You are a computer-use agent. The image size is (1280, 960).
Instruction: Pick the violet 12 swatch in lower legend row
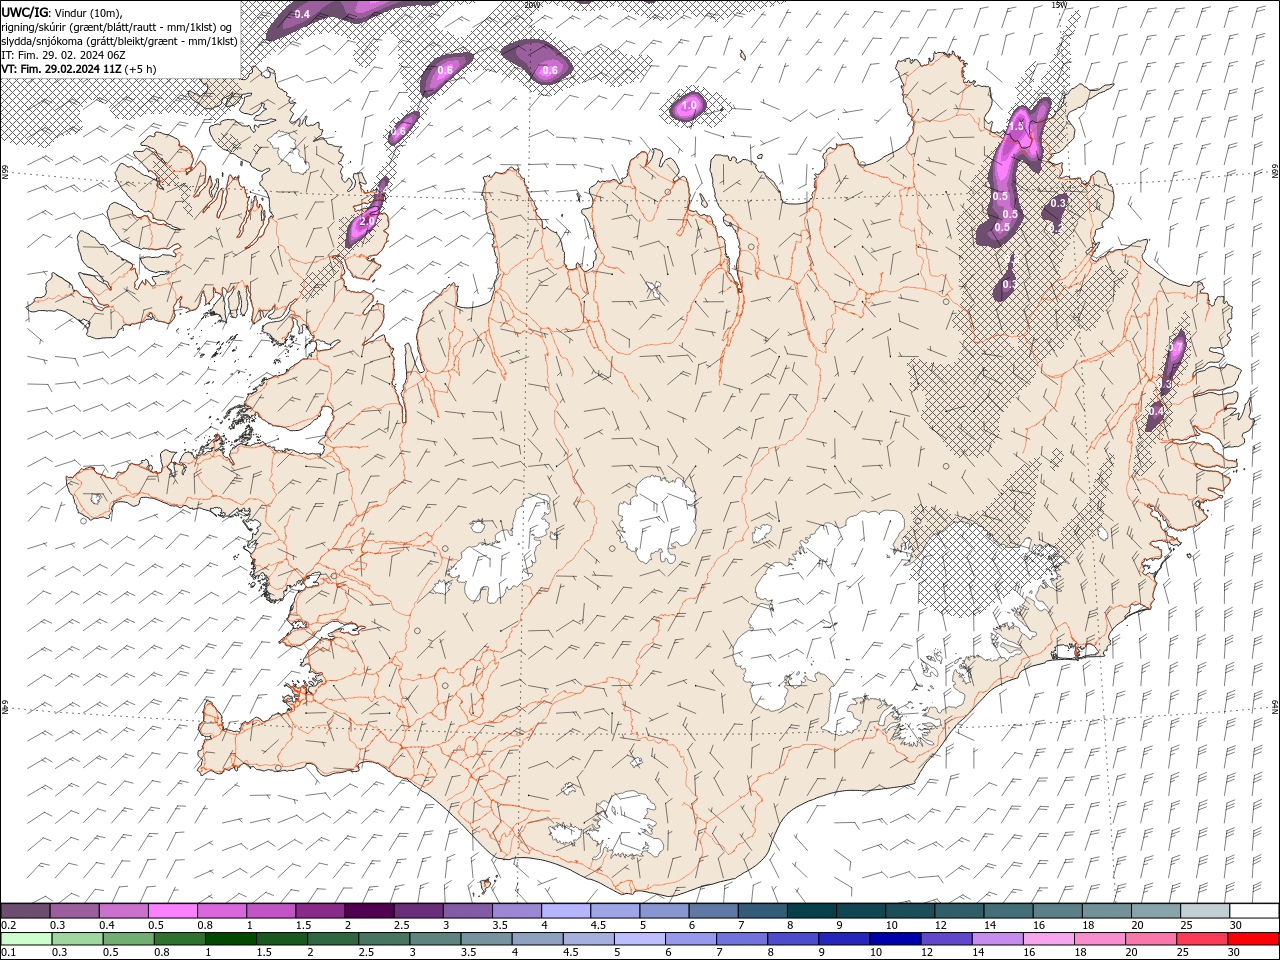pyautogui.click(x=945, y=939)
